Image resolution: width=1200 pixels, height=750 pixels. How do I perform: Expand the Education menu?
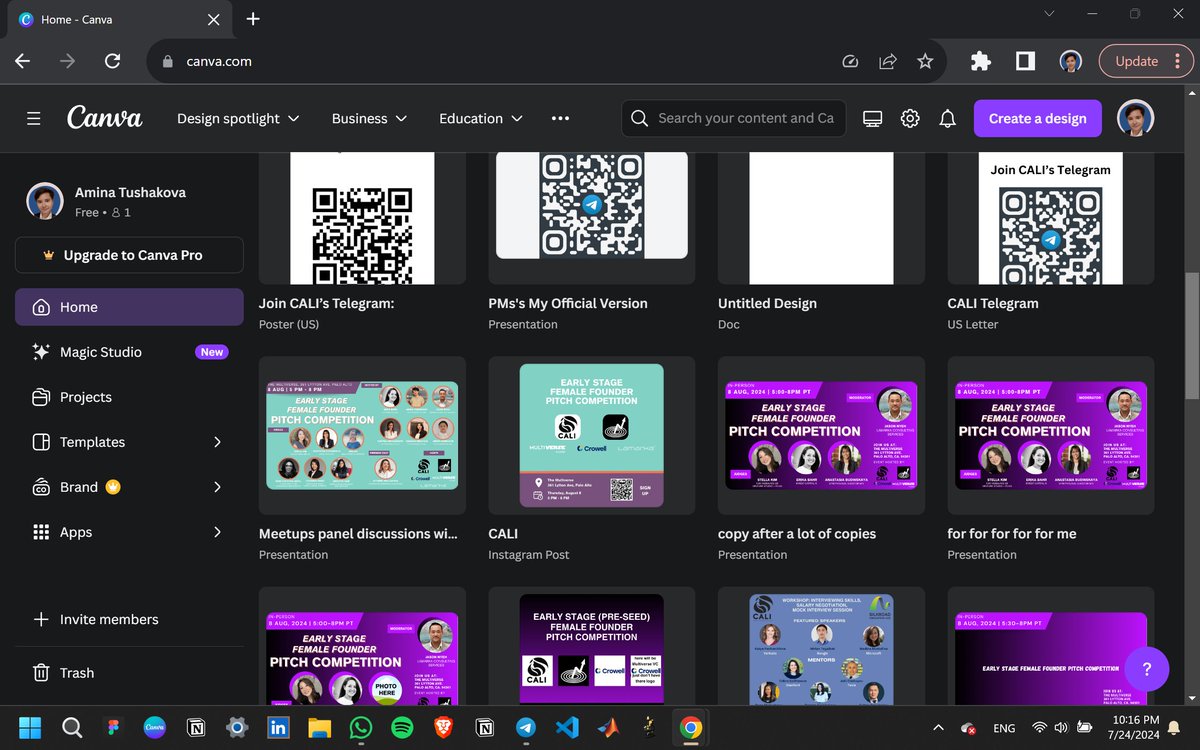[481, 118]
